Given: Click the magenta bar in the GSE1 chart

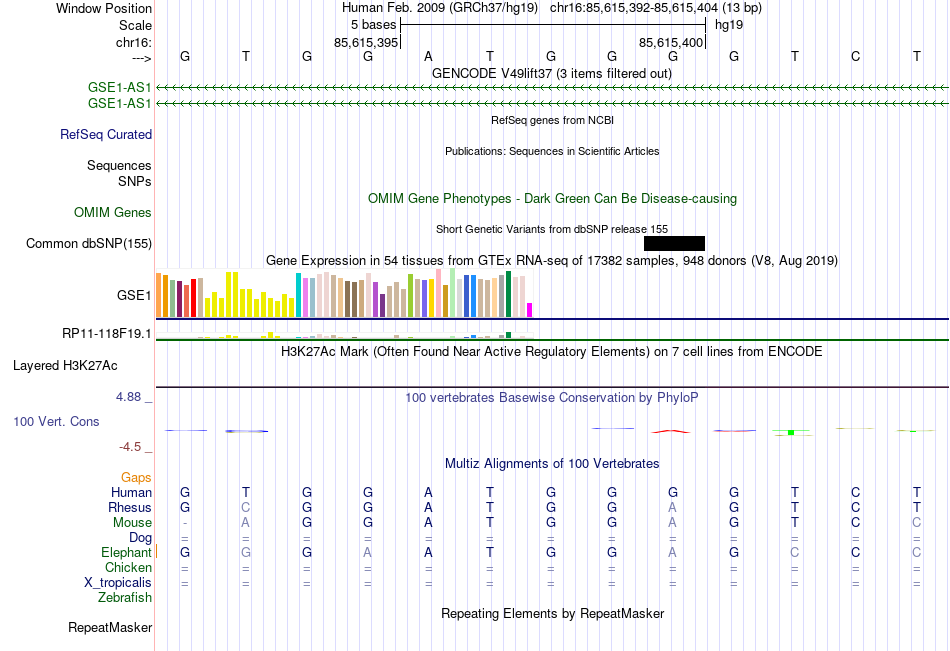Looking at the screenshot, I should coord(530,310).
